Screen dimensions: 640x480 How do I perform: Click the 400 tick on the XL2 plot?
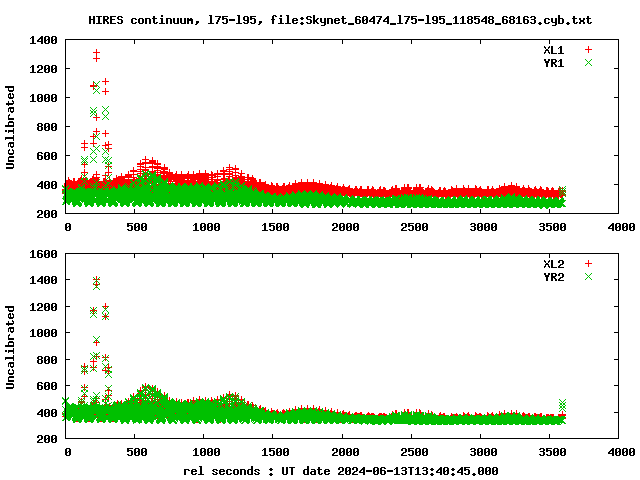click(x=47, y=413)
